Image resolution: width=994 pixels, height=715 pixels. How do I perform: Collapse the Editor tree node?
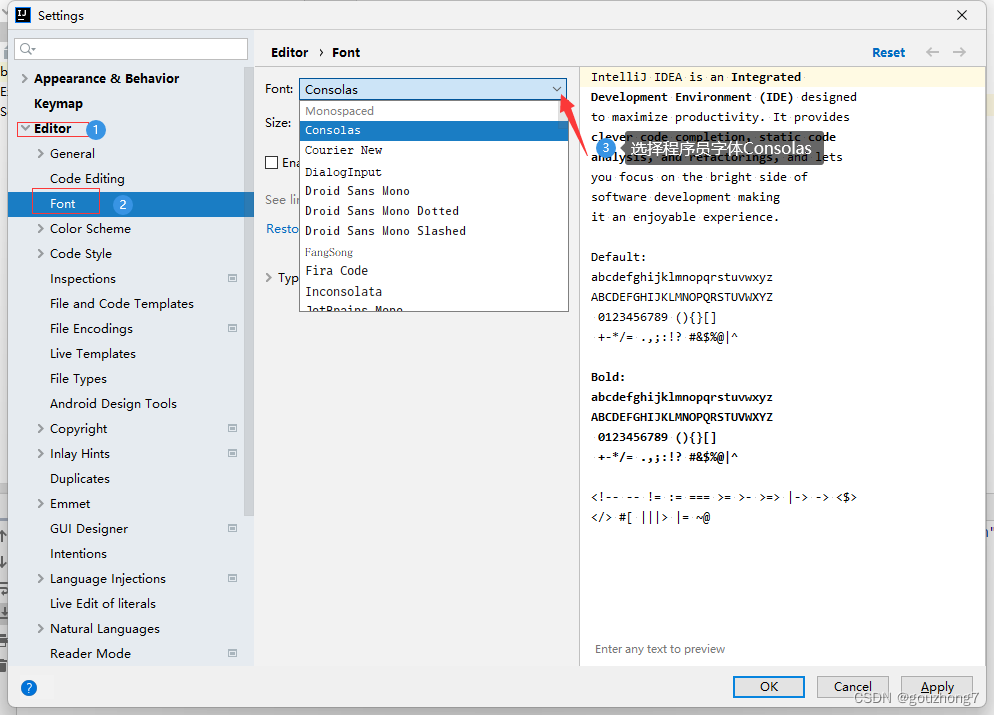(x=25, y=129)
